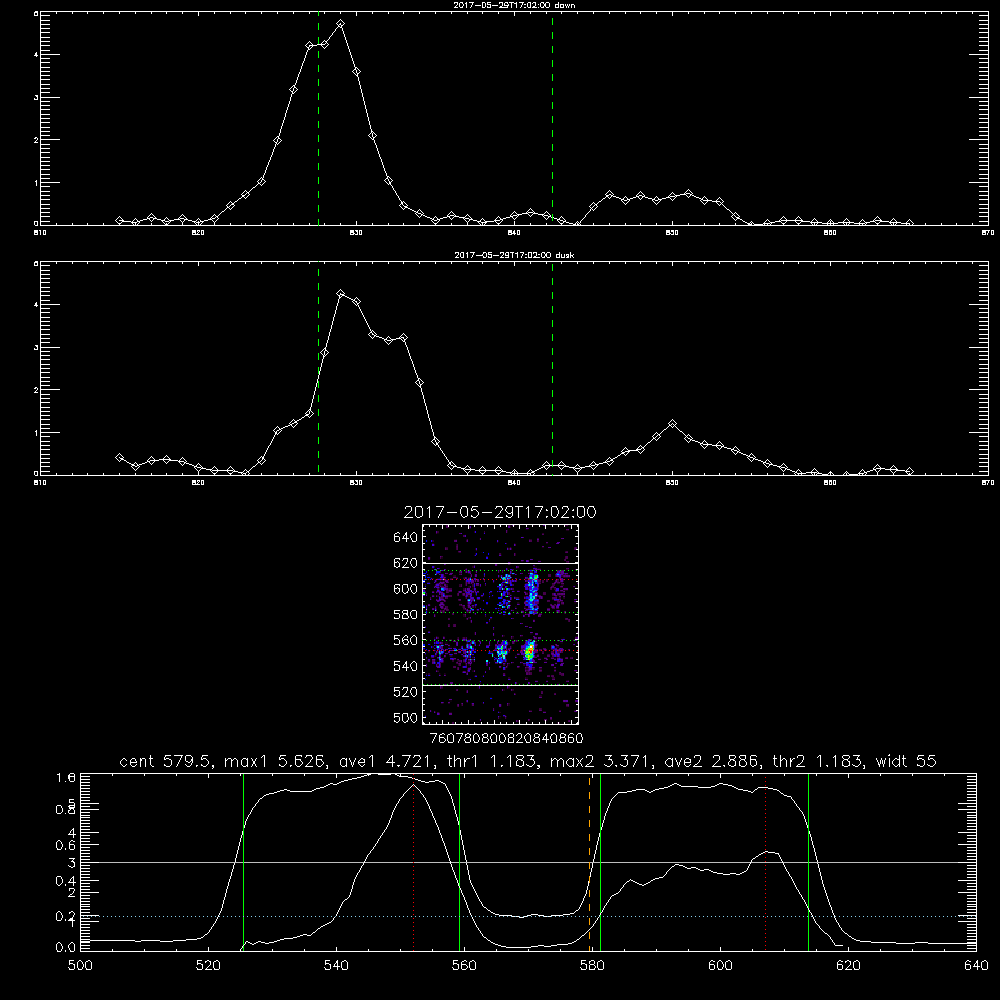This screenshot has width=1000, height=1000.
Task: Click heatmap y-axis label 600
Action: tap(406, 589)
